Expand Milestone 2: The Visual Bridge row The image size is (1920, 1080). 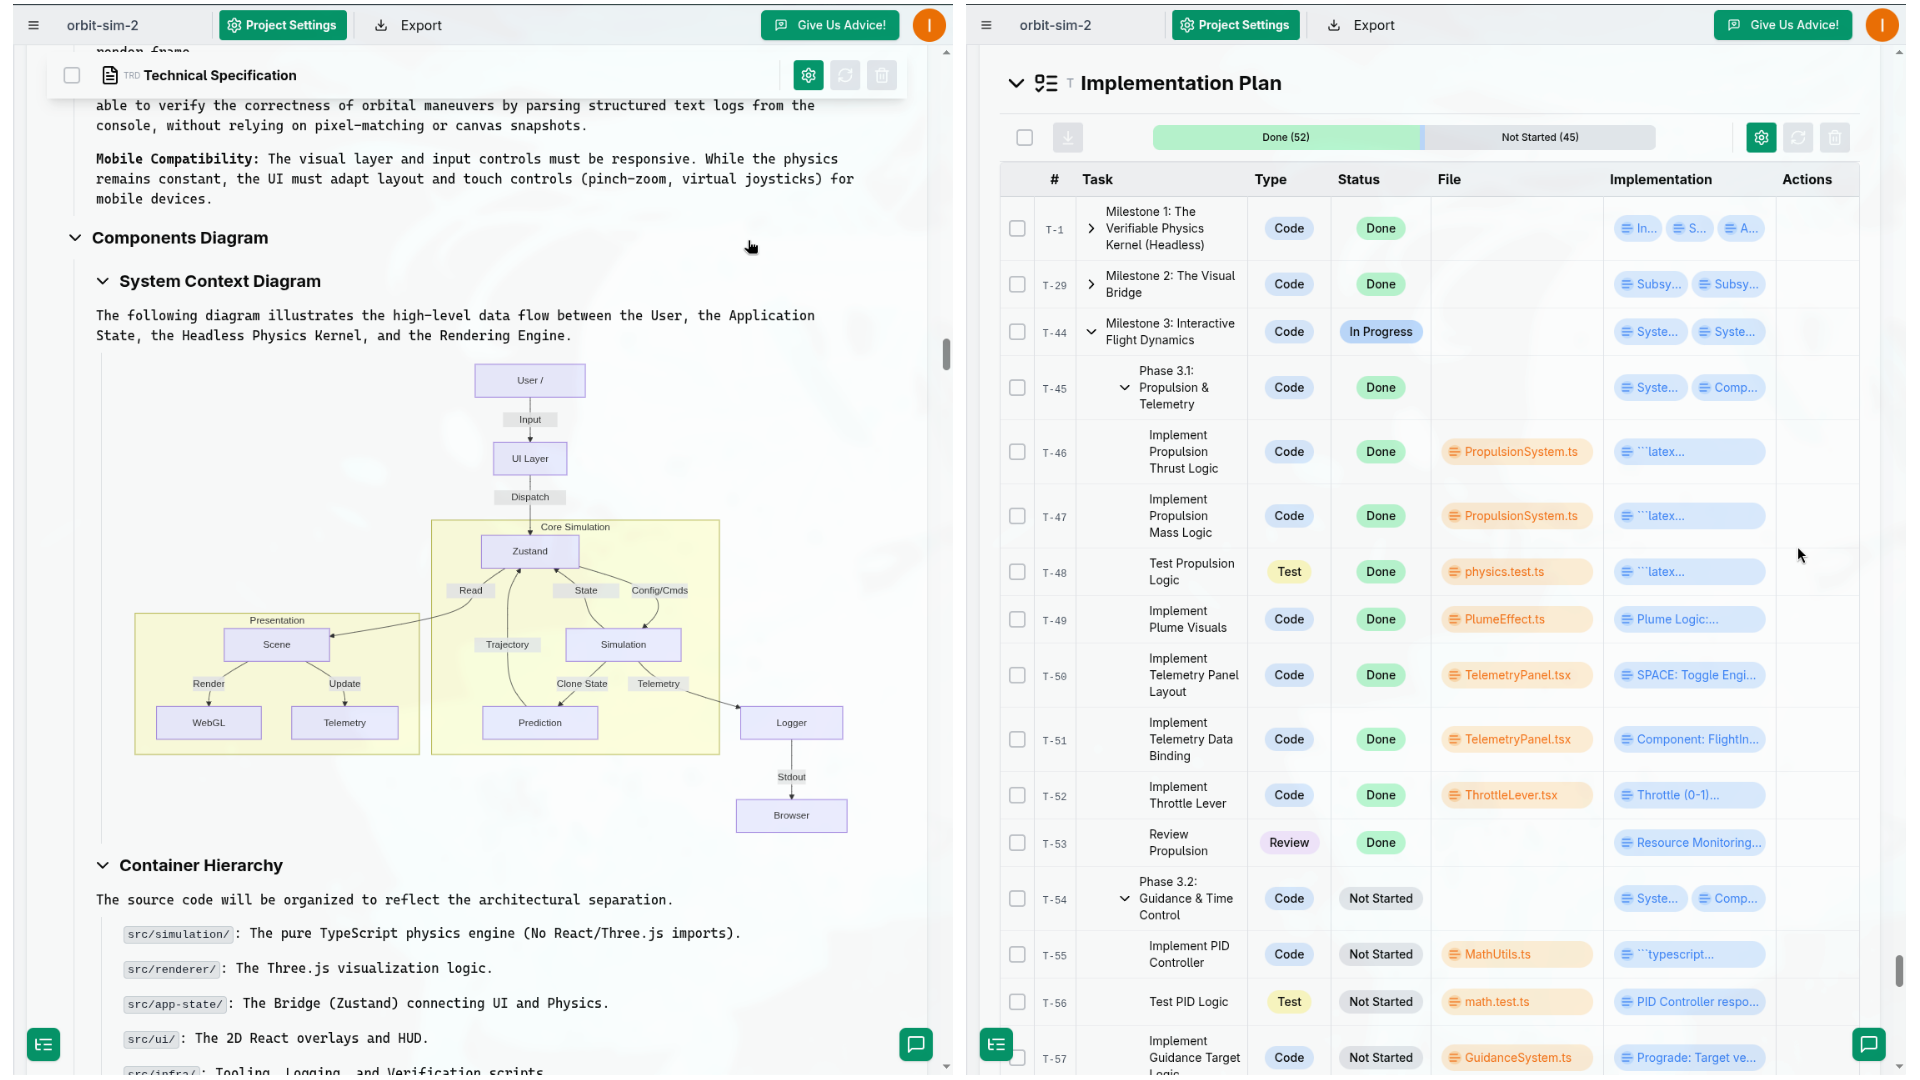point(1090,284)
